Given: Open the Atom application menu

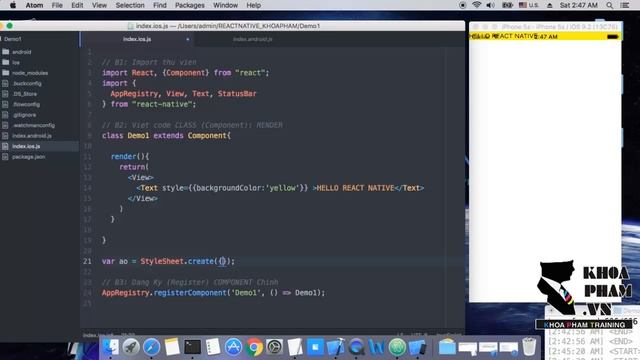Looking at the screenshot, I should pyautogui.click(x=34, y=5).
